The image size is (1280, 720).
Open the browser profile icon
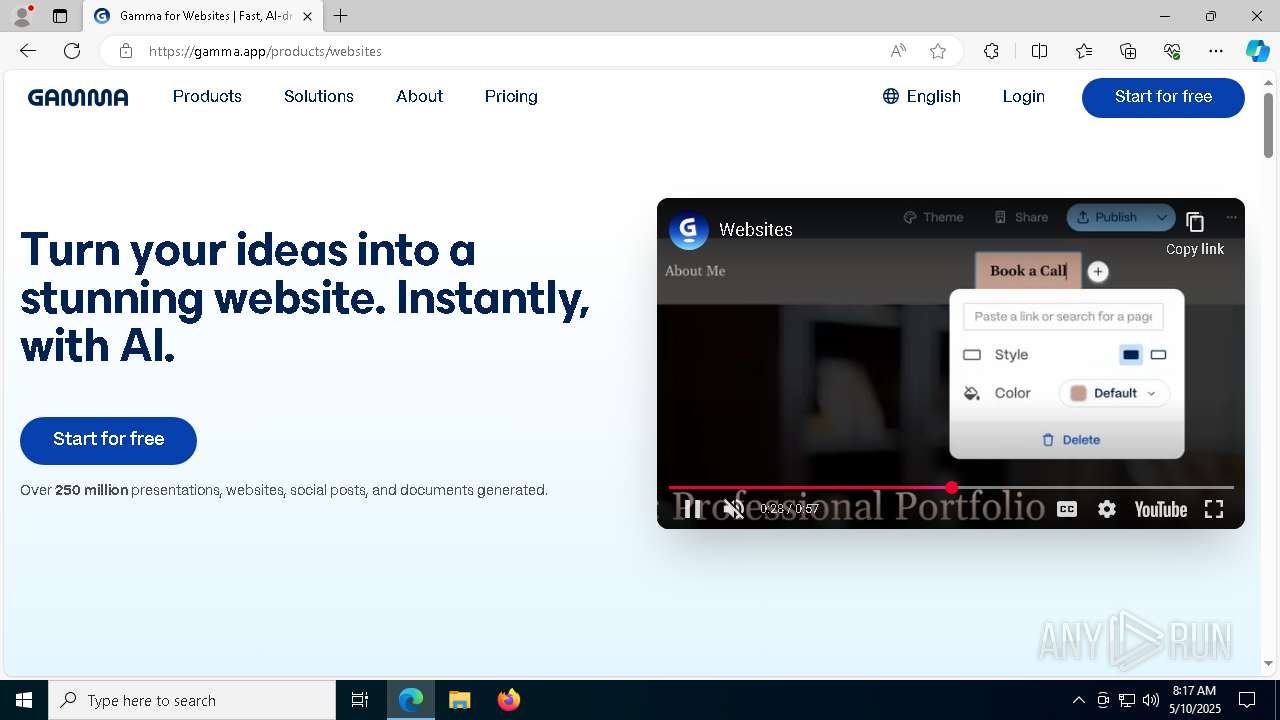tap(22, 16)
